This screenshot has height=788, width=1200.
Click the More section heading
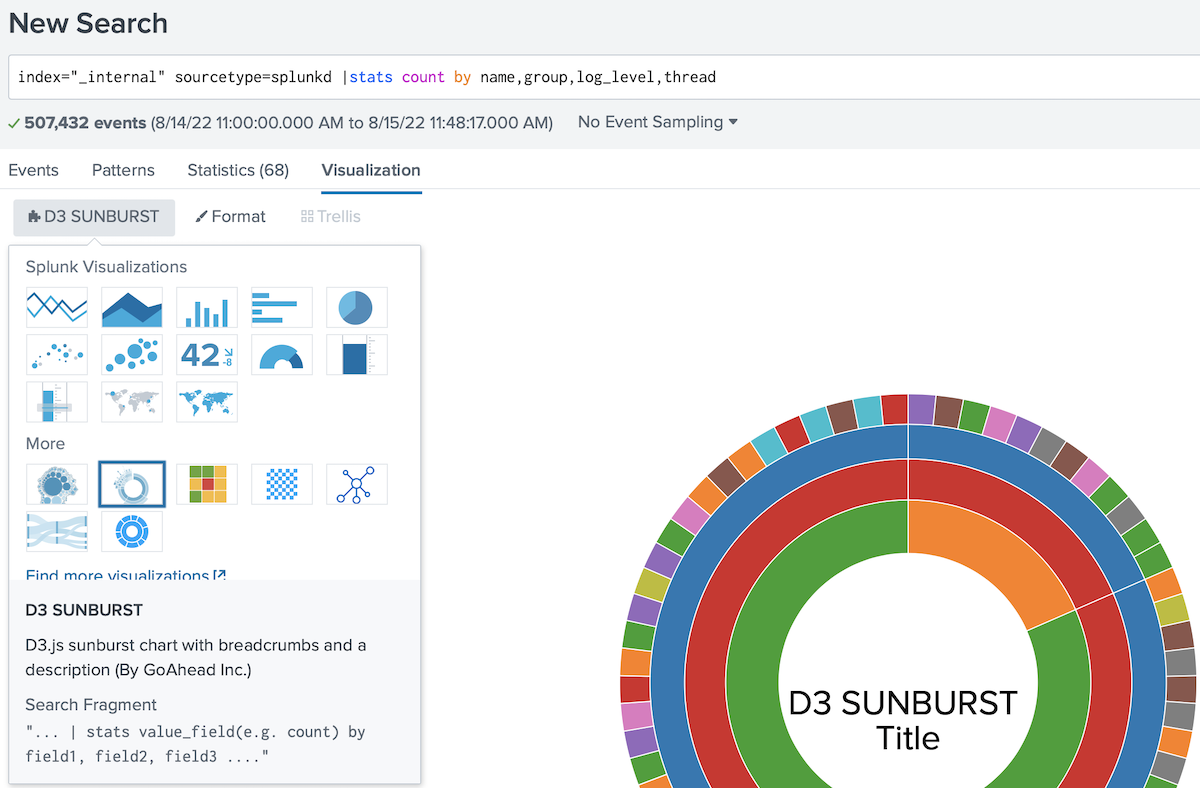point(45,444)
